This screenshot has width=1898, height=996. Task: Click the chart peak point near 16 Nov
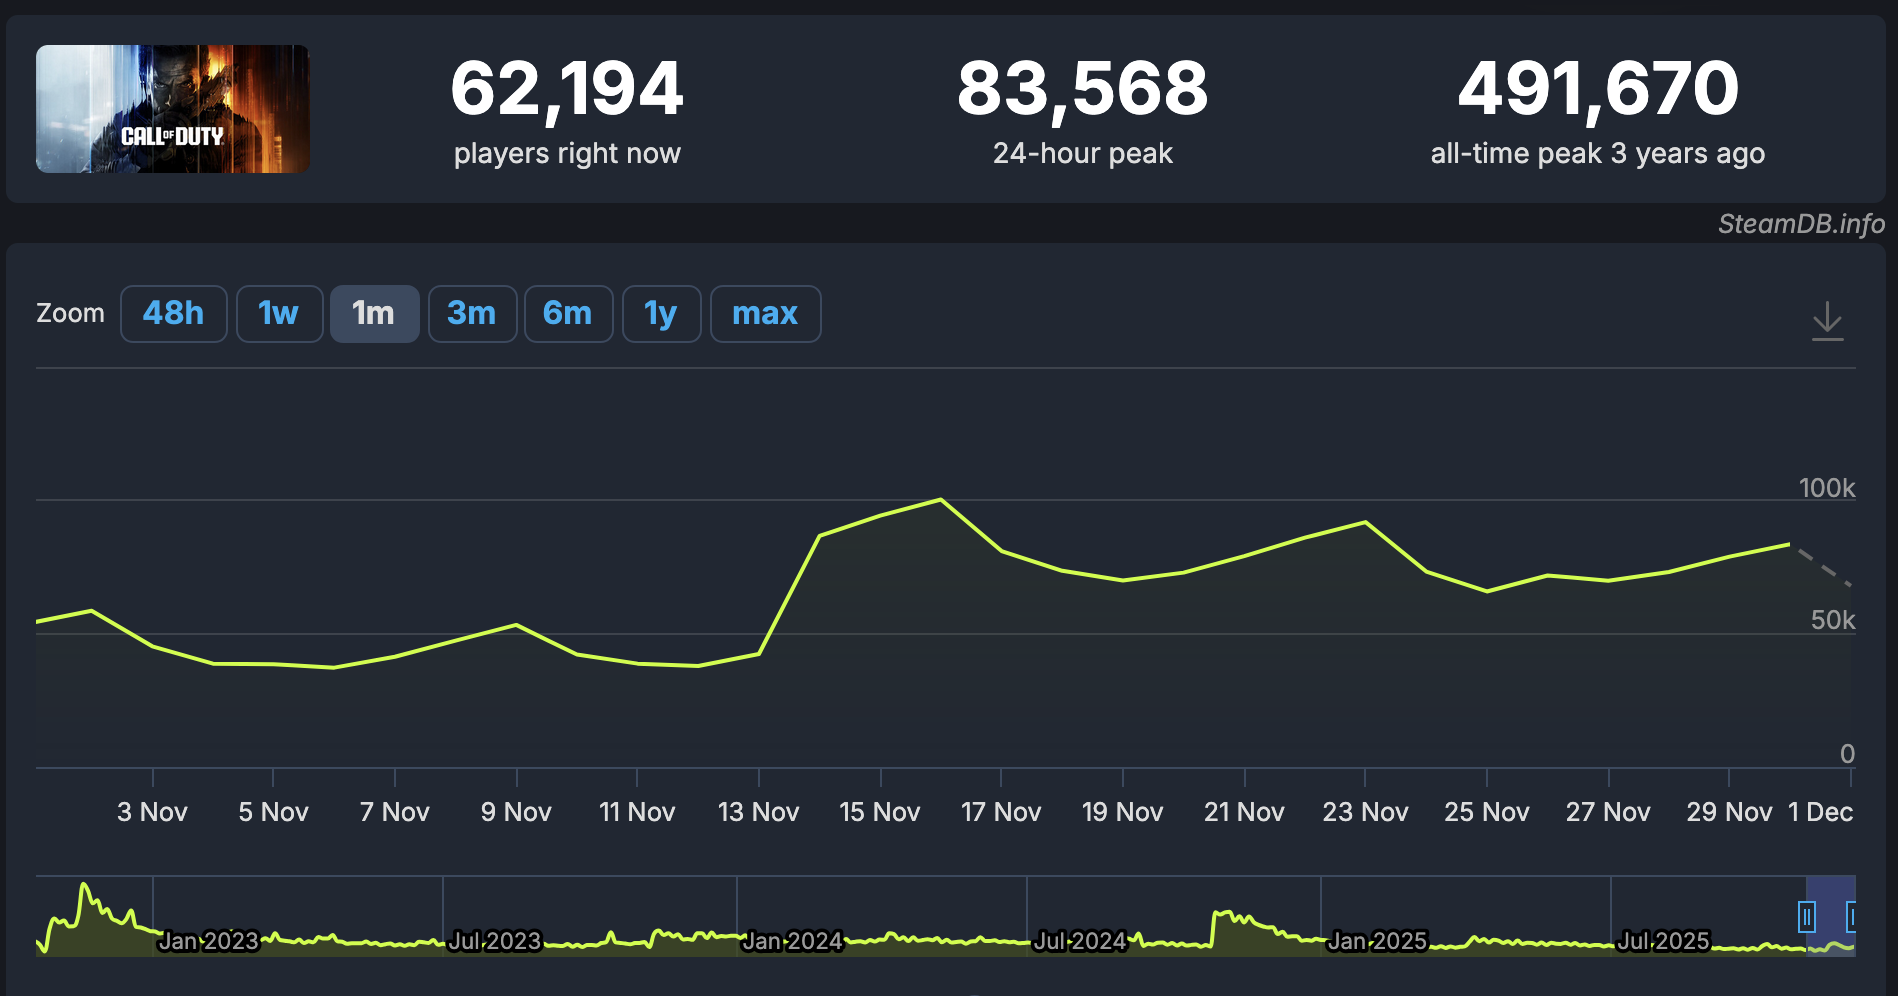tap(941, 499)
